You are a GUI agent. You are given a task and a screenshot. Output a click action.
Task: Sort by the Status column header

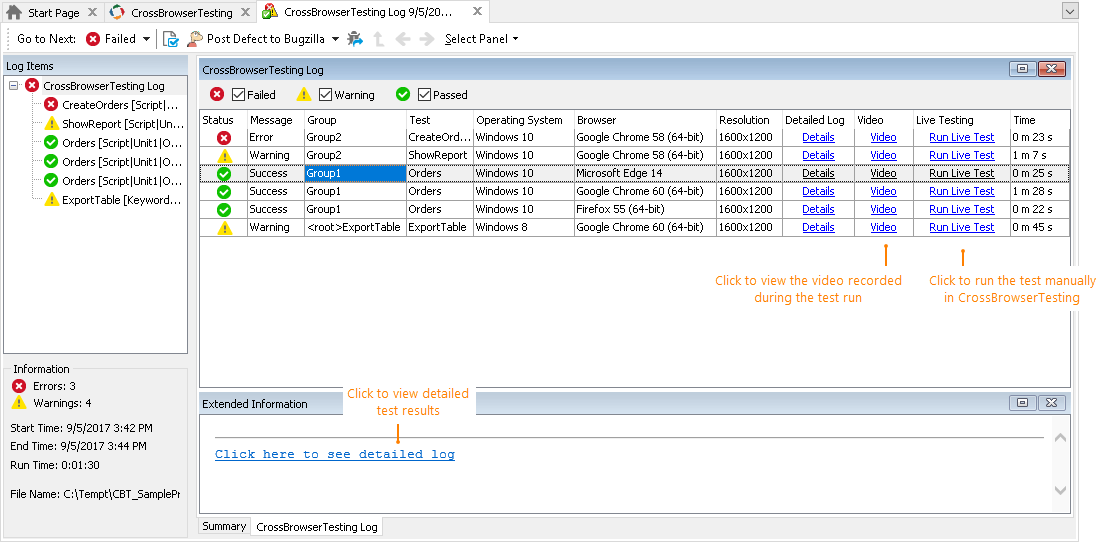pos(224,120)
